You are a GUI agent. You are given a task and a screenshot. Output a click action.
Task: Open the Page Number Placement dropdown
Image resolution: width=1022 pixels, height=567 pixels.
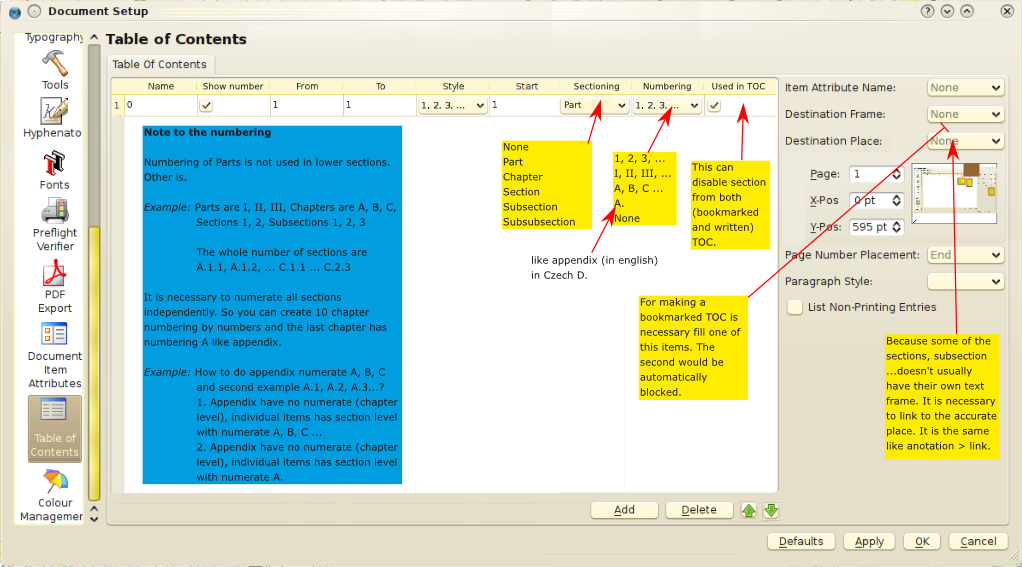pyautogui.click(x=965, y=255)
